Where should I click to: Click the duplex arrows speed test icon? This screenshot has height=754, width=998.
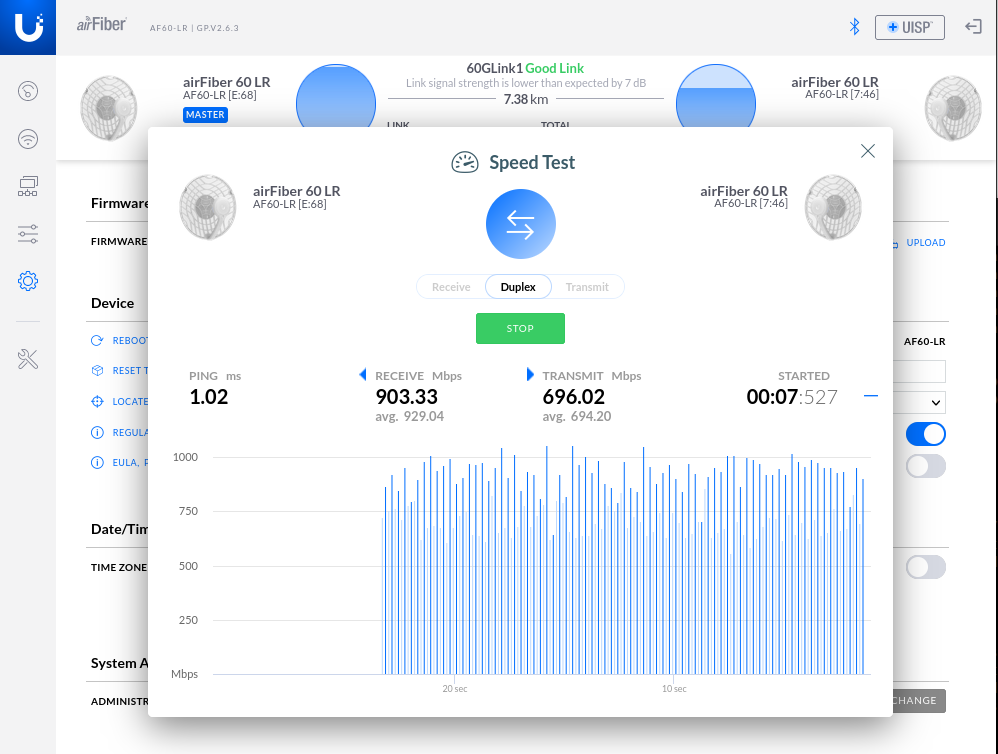[520, 225]
